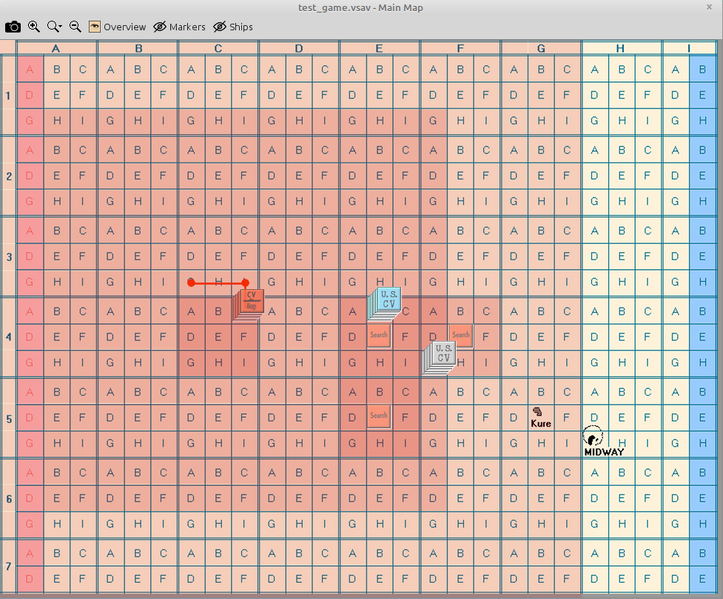Click the Search marker in zone F4
The height and width of the screenshot is (599, 723).
[461, 335]
